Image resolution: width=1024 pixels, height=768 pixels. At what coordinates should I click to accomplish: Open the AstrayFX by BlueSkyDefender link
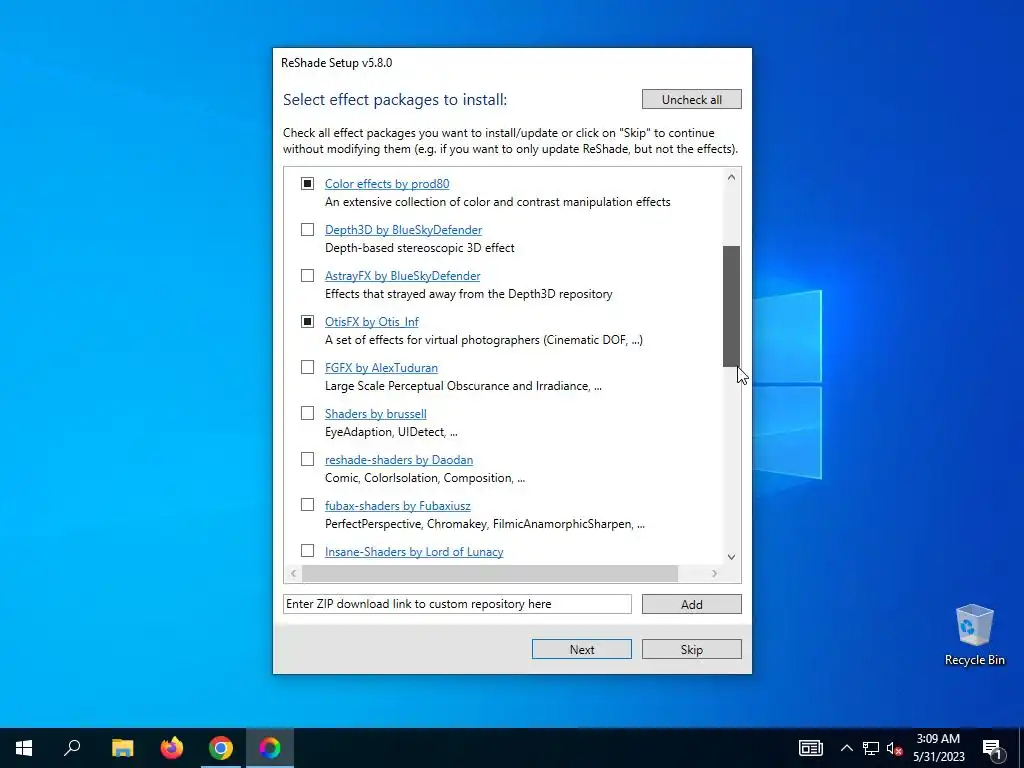[x=402, y=276]
